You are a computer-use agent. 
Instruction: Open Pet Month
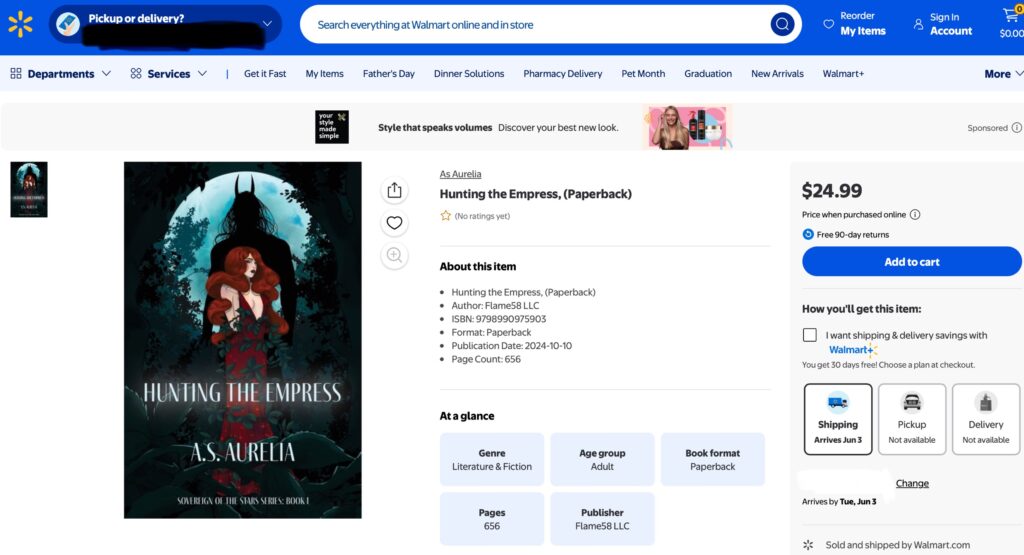(x=643, y=74)
